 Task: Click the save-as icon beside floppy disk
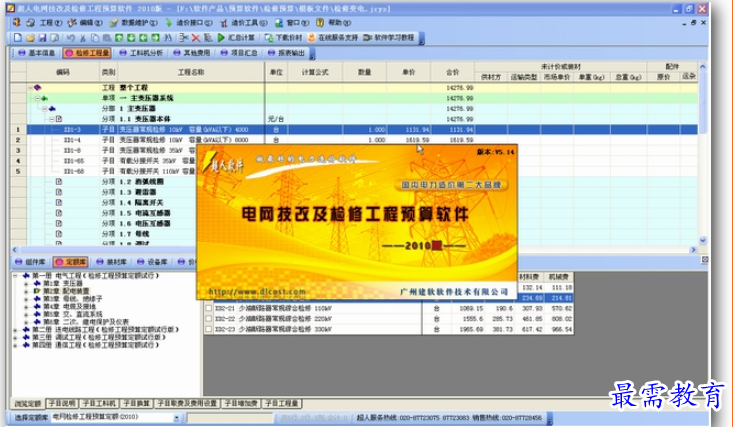tap(55, 37)
